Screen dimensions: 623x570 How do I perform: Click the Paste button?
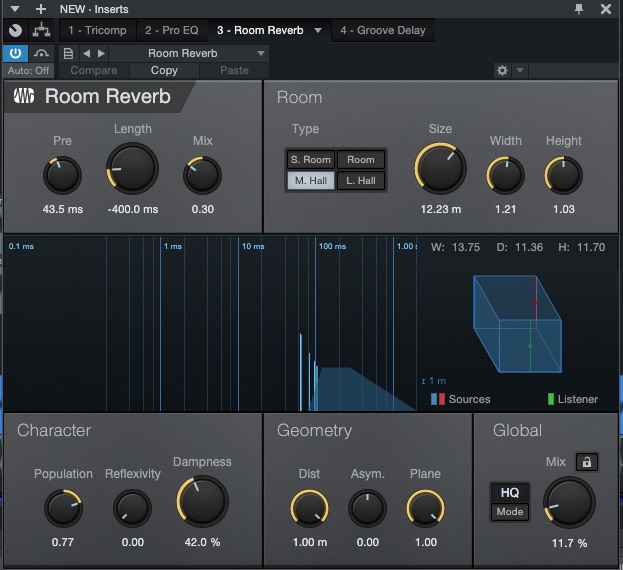[234, 70]
